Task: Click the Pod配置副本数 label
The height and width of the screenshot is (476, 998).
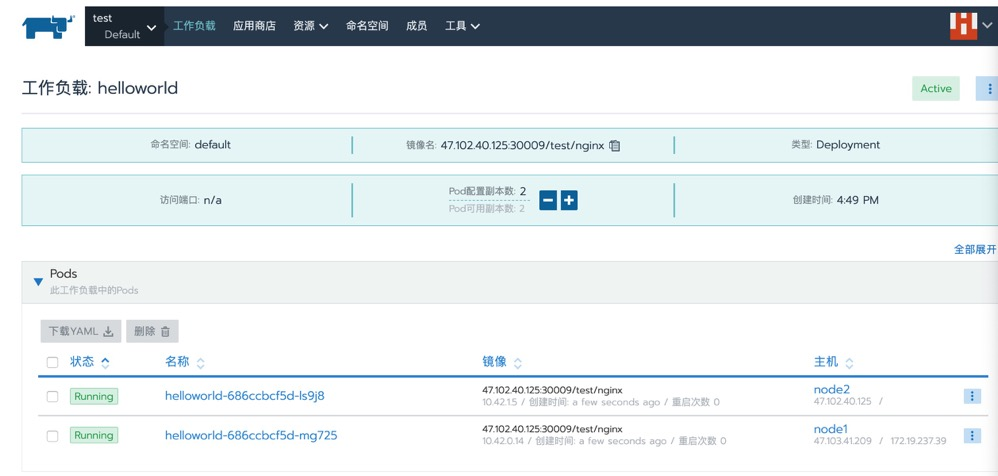Action: pyautogui.click(x=482, y=192)
